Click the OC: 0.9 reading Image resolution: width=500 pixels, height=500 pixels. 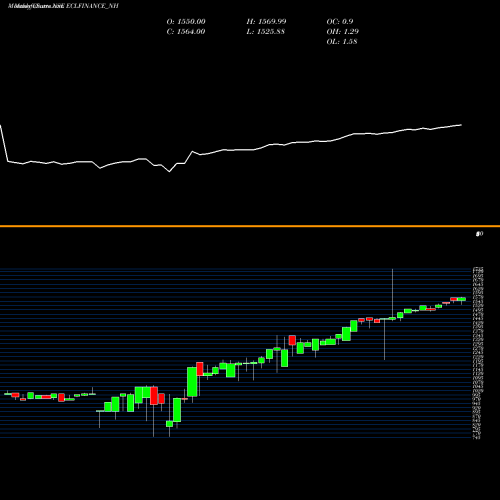340,21
